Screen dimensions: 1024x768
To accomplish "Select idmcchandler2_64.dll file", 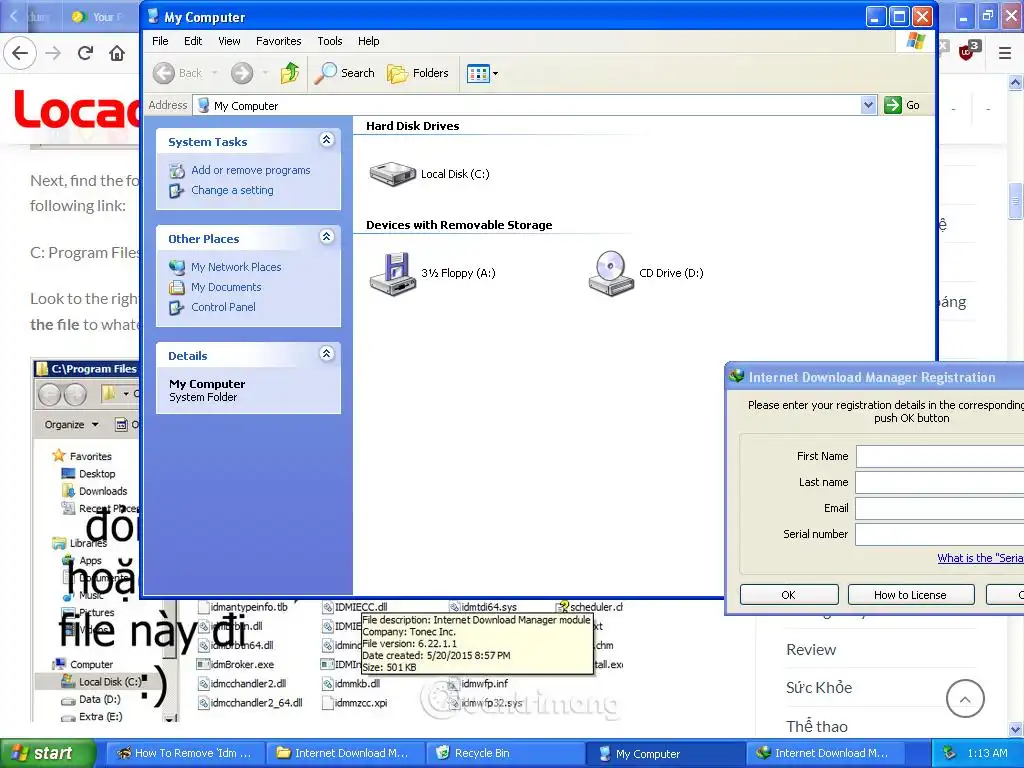I will click(250, 703).
